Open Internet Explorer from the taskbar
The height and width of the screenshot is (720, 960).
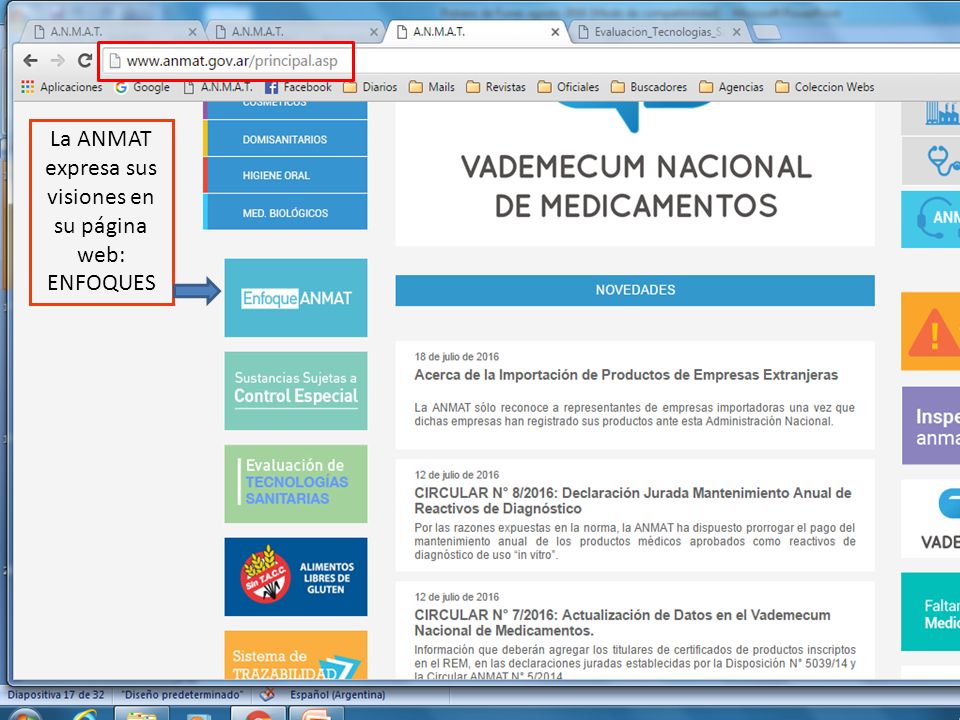coord(84,714)
